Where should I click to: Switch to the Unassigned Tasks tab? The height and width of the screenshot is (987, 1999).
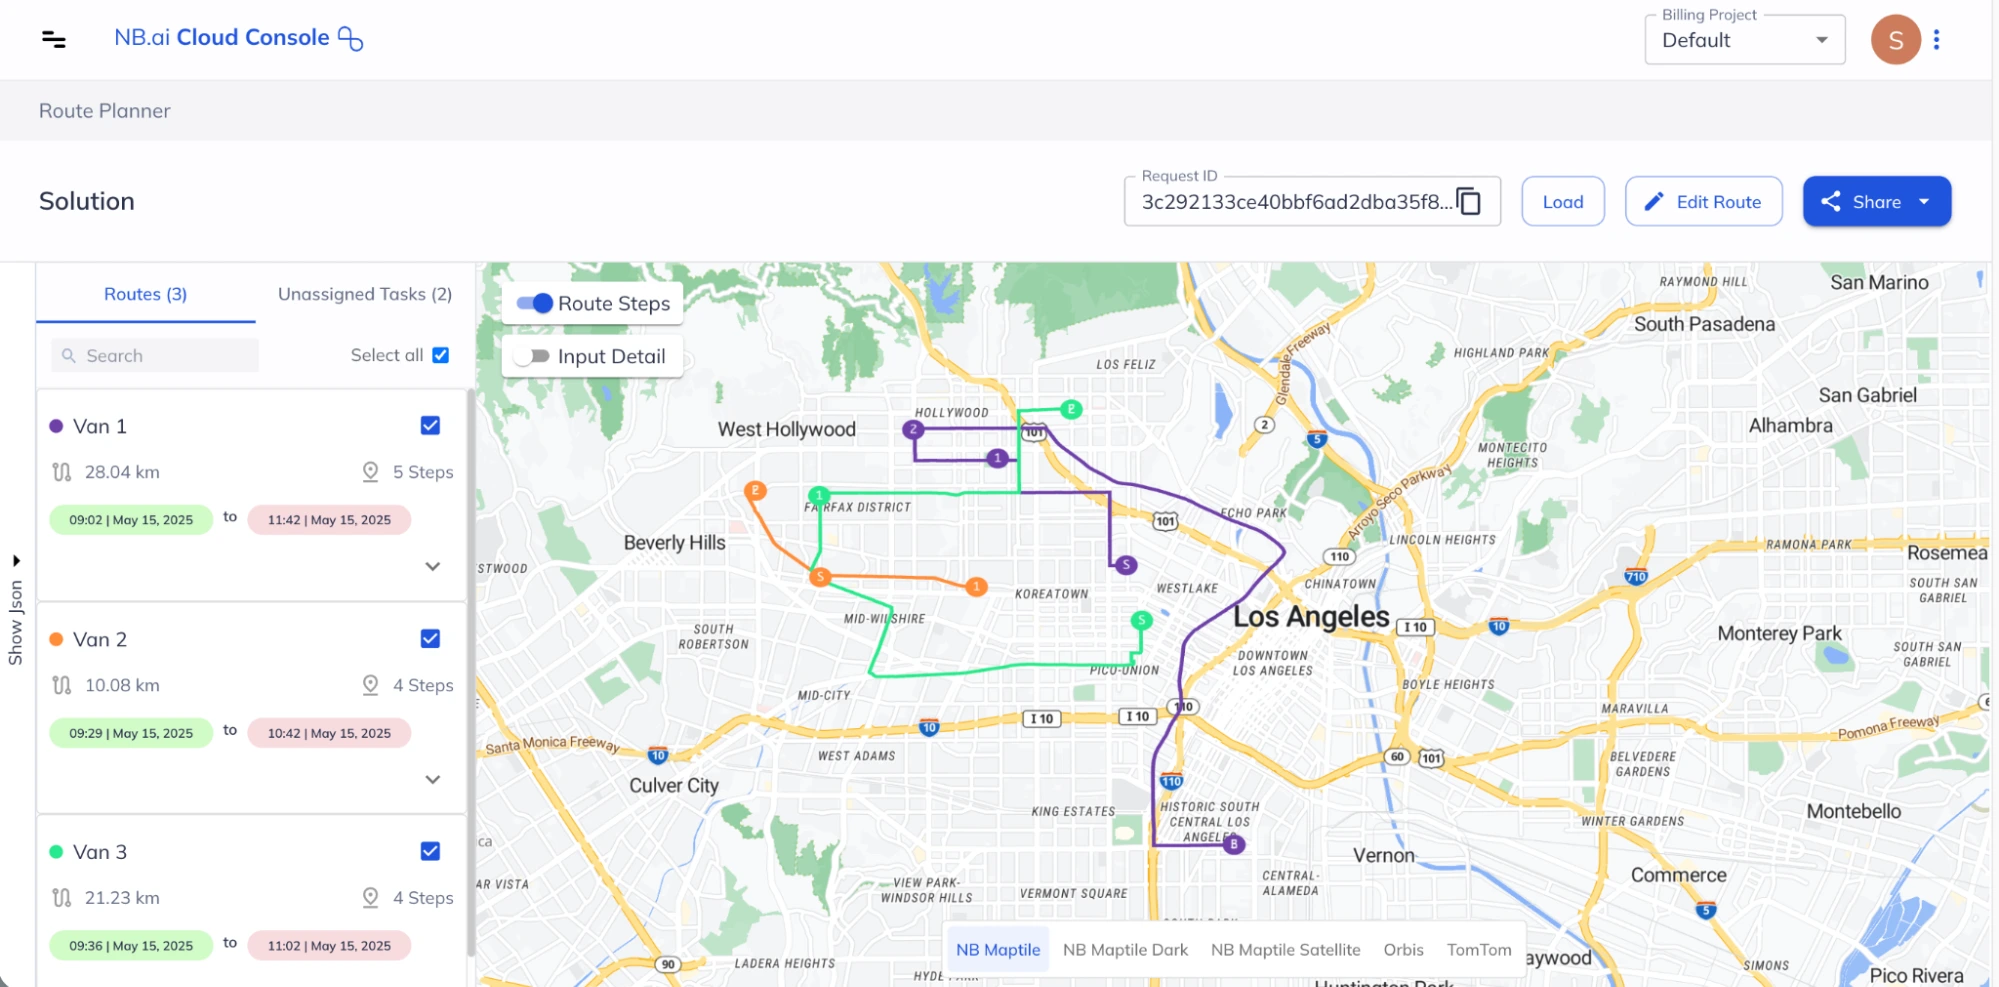tap(364, 293)
